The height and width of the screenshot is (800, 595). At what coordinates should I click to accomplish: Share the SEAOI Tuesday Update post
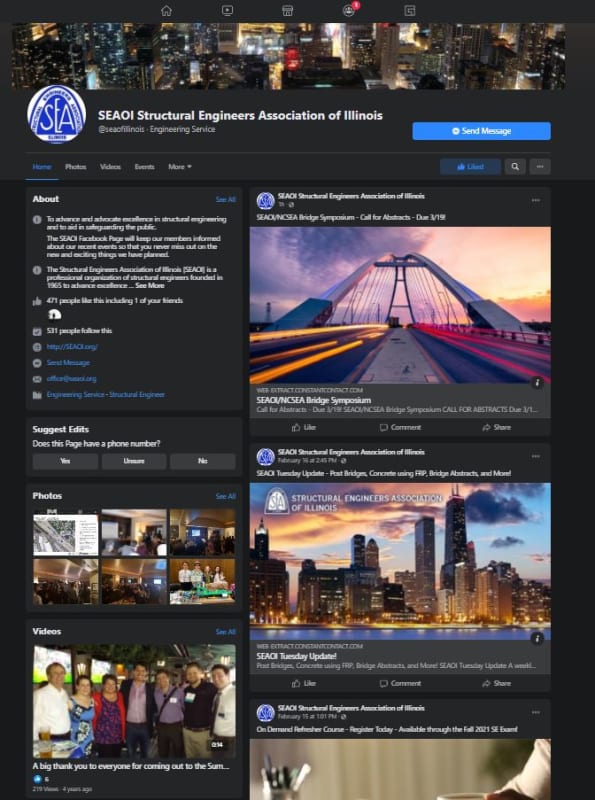(x=497, y=684)
